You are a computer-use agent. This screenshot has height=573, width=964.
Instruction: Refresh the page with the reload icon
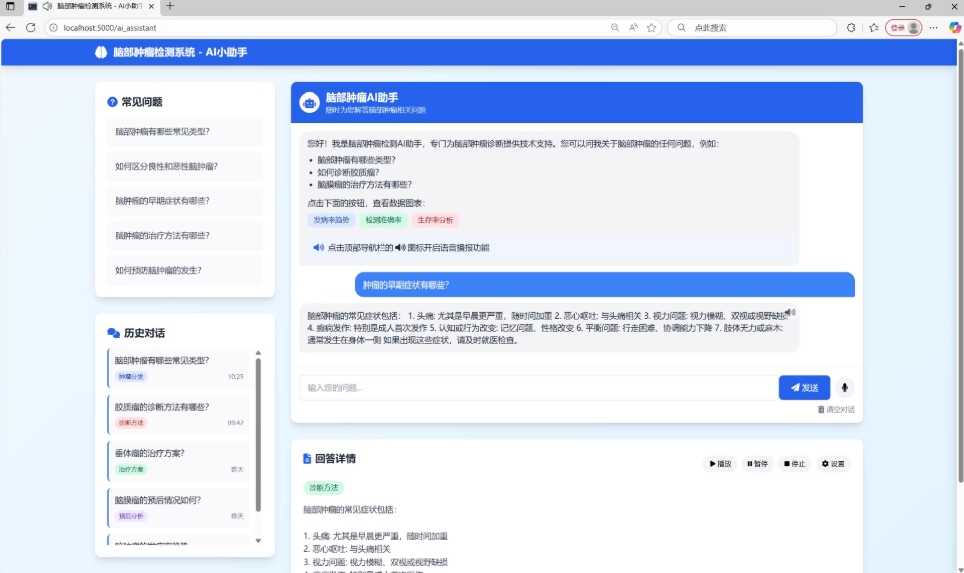pyautogui.click(x=31, y=28)
